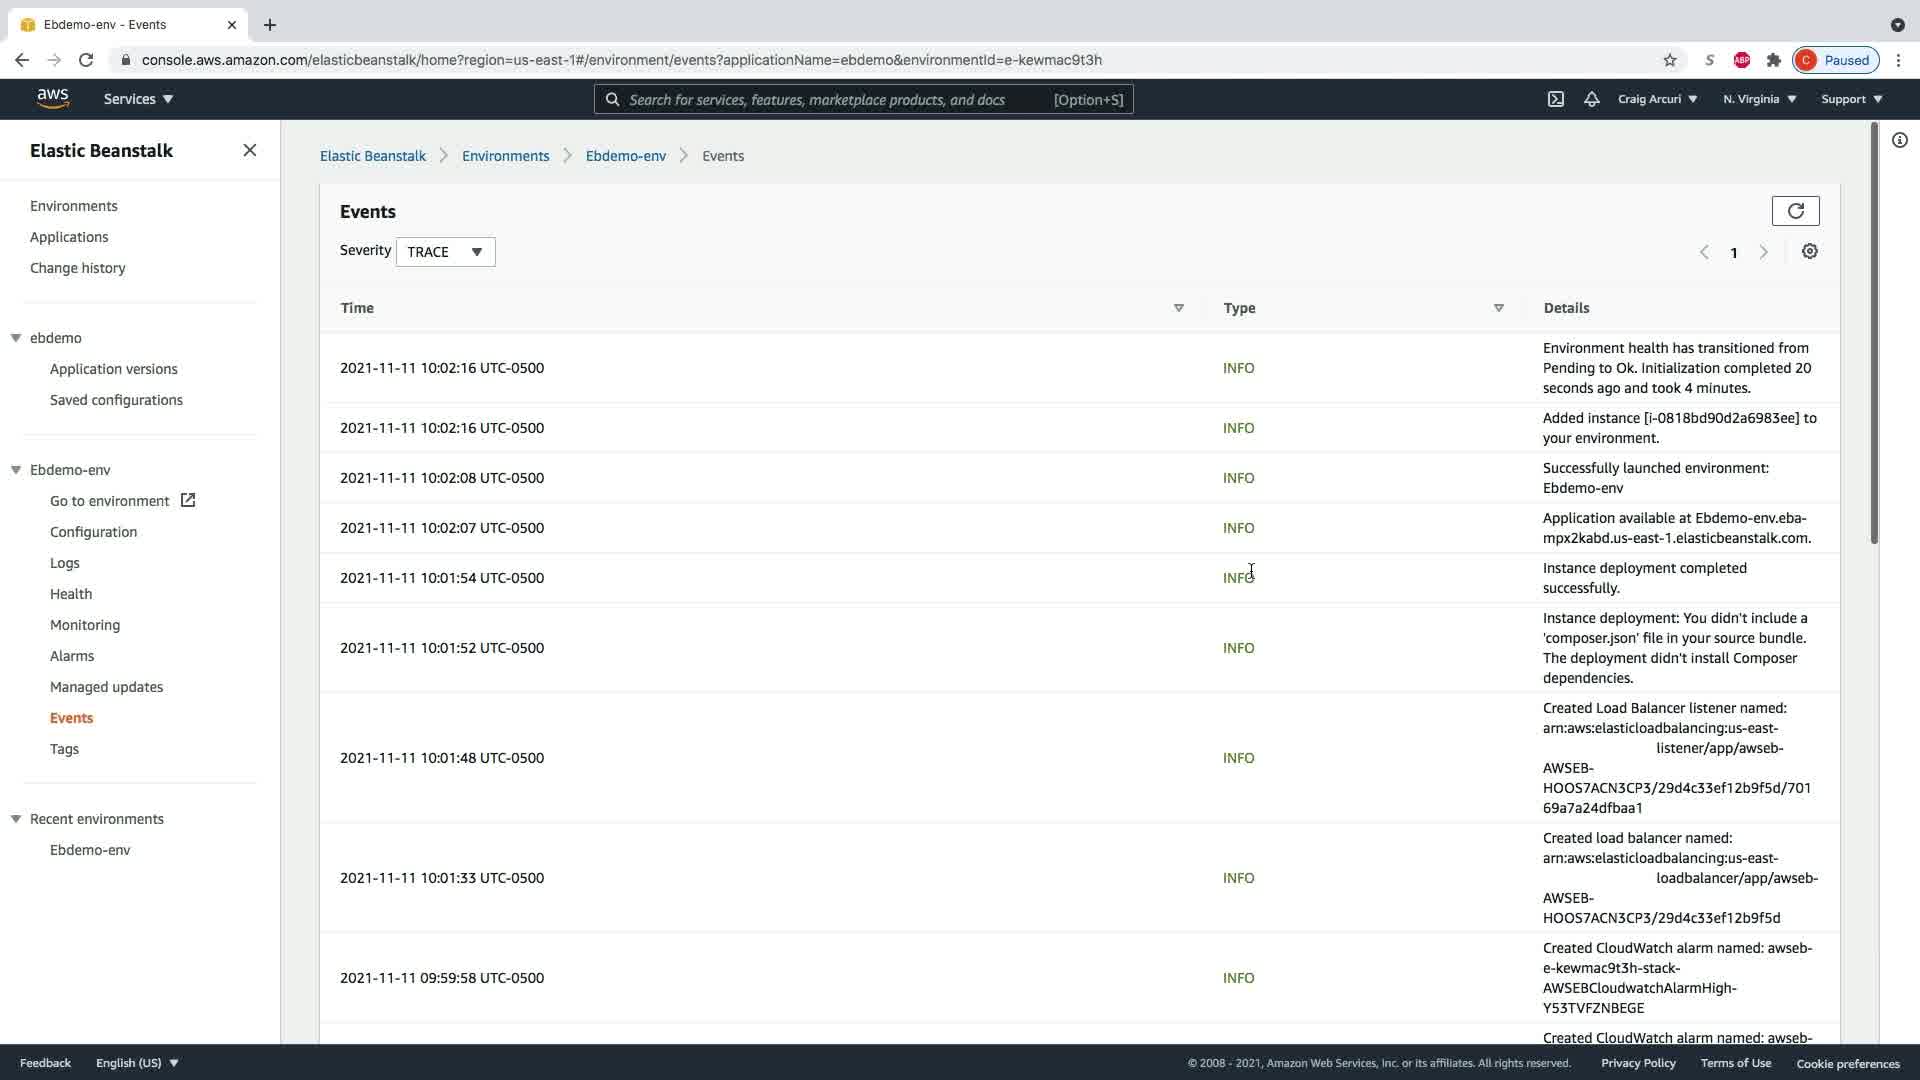Viewport: 1920px width, 1080px height.
Task: Filter the Type column
Action: 1498,308
